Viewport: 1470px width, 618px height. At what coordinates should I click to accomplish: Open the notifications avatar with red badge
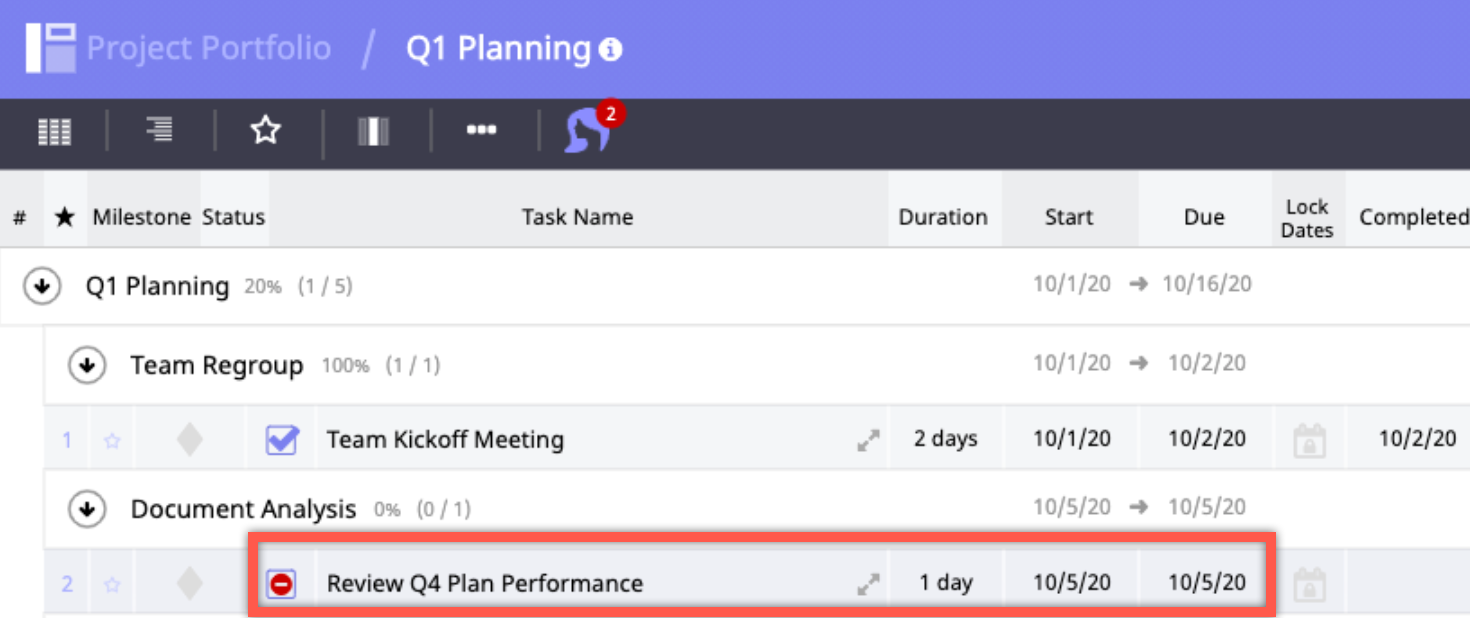tap(588, 131)
